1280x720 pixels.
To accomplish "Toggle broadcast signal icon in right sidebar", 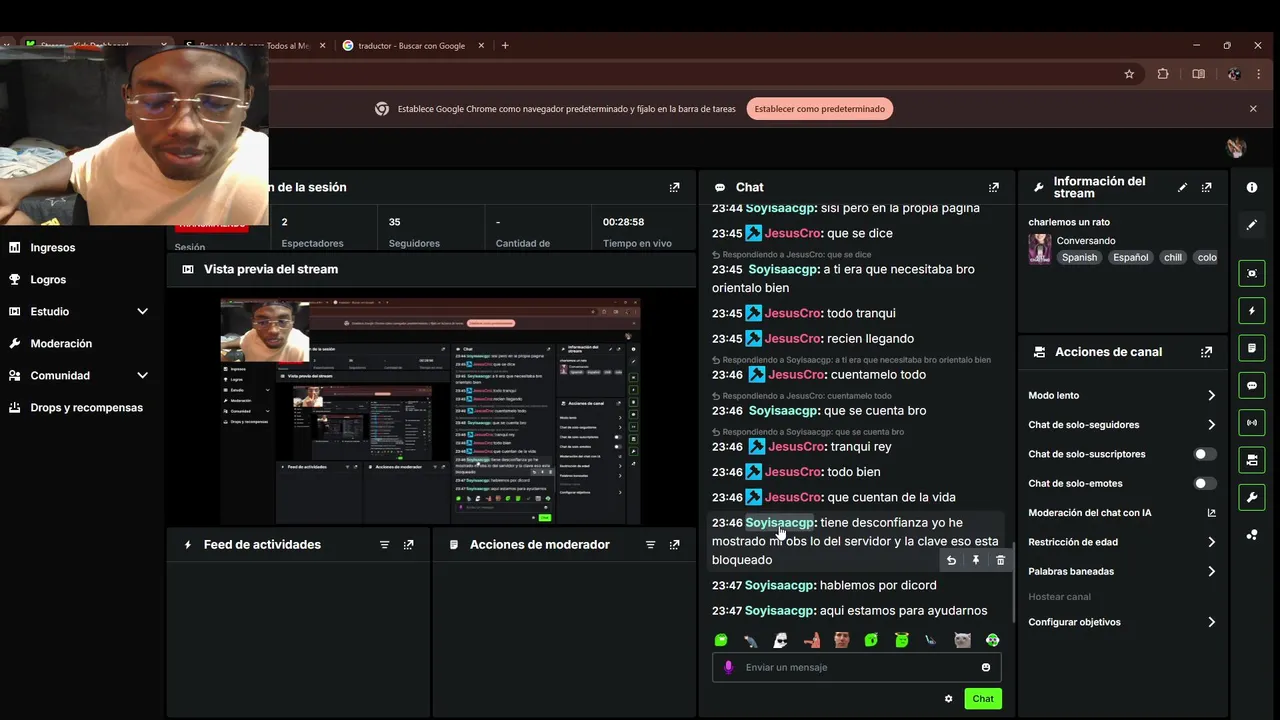I will point(1252,423).
